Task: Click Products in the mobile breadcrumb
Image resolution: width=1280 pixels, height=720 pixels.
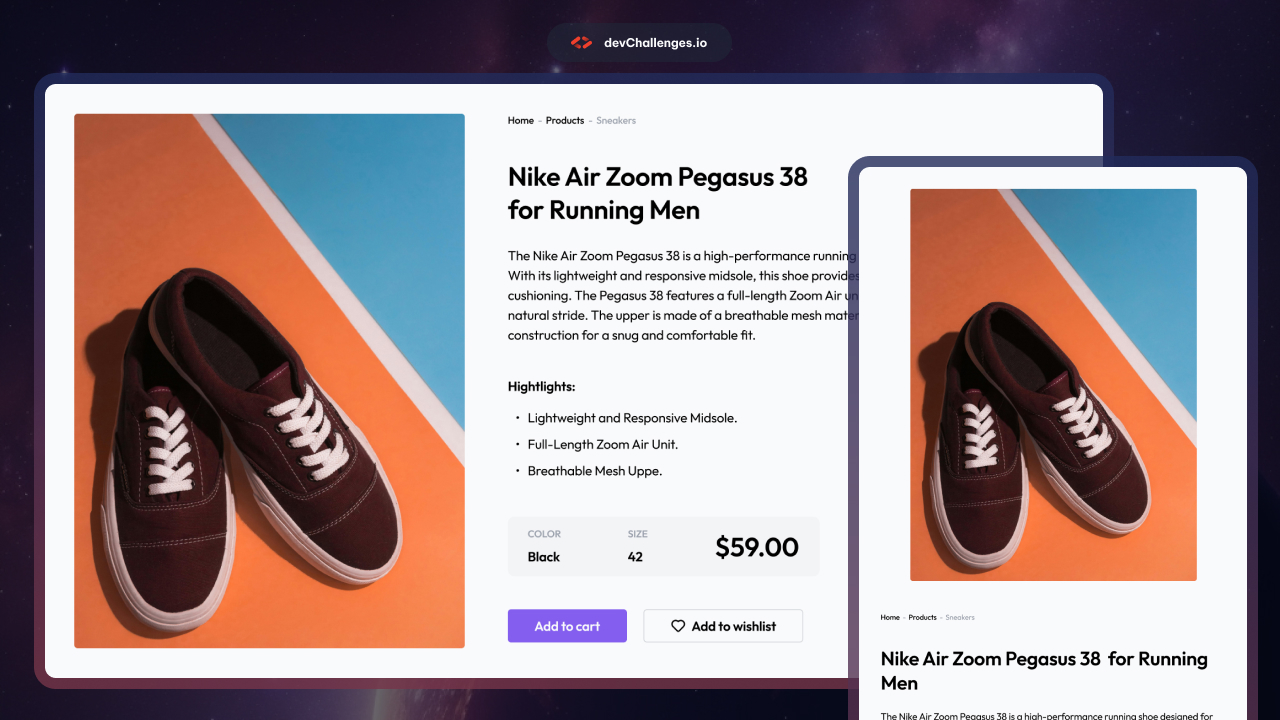Action: point(922,617)
